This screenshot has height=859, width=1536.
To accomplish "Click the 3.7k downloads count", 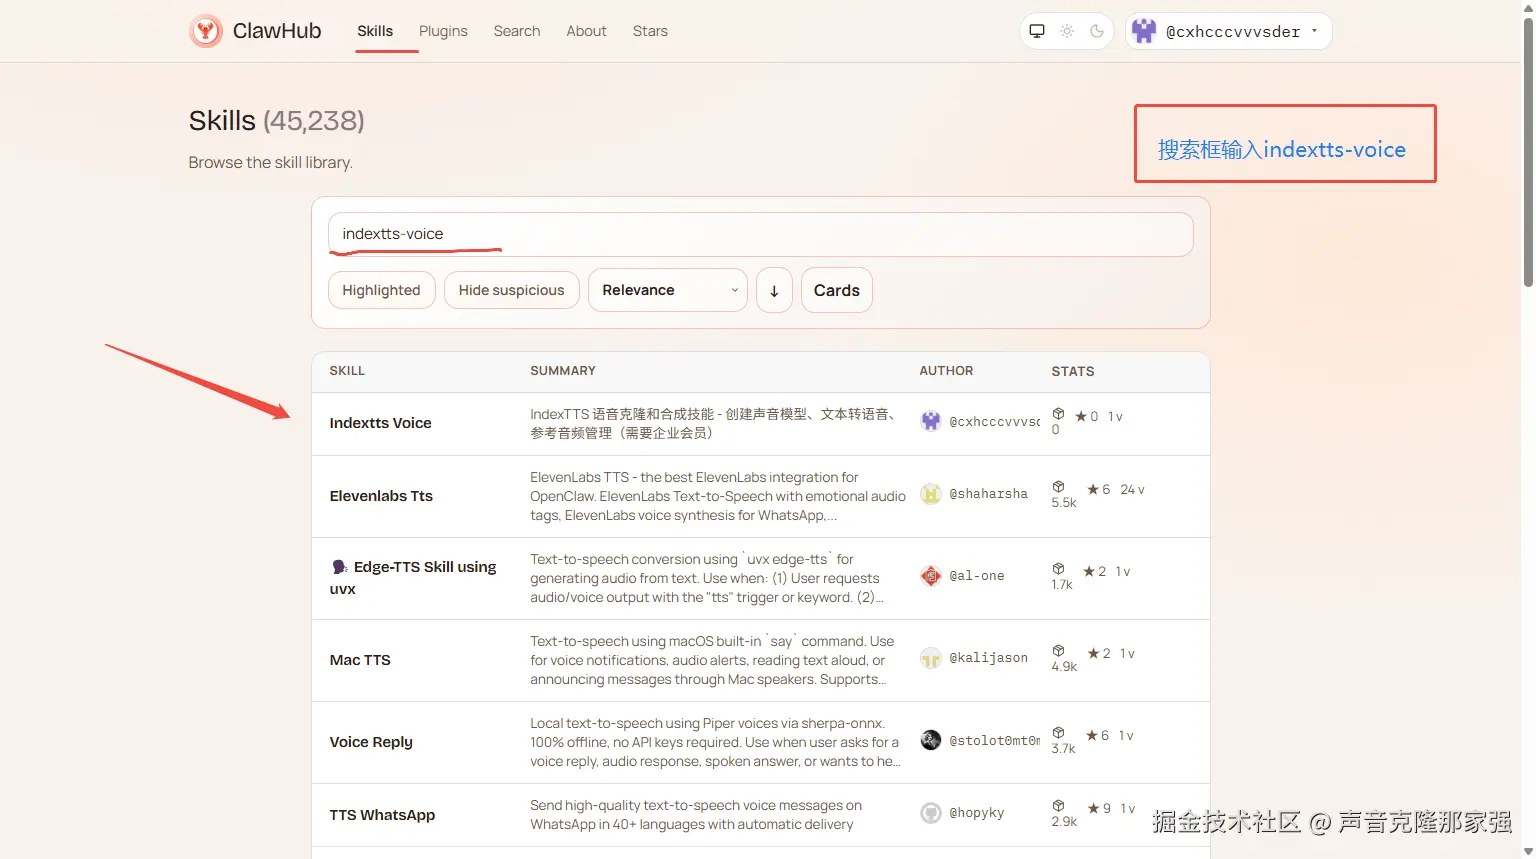I will (x=1063, y=749).
